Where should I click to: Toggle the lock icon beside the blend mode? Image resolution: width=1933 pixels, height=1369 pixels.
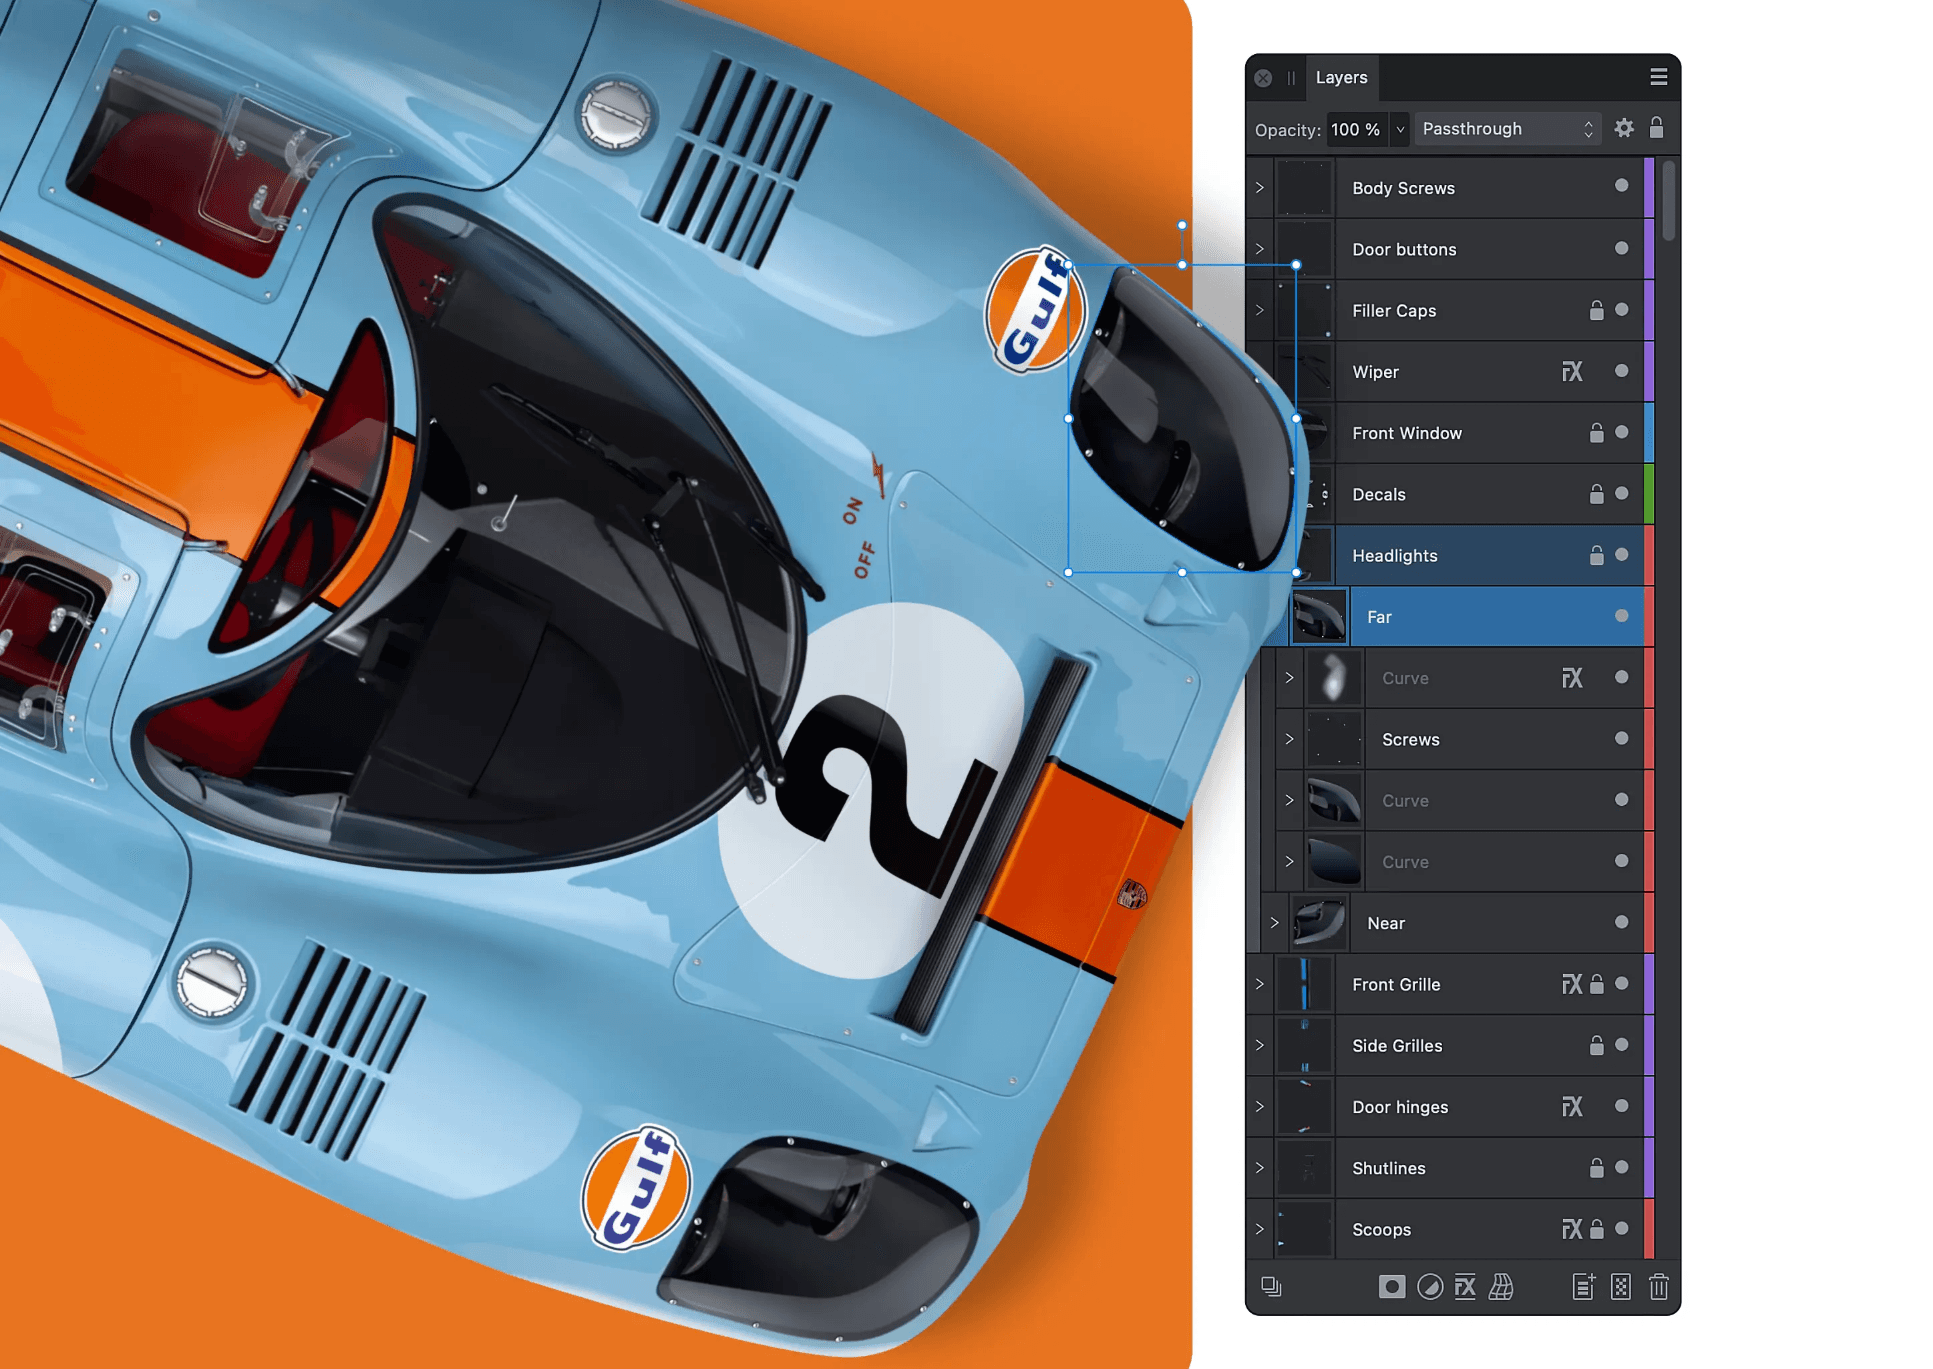pos(1656,127)
